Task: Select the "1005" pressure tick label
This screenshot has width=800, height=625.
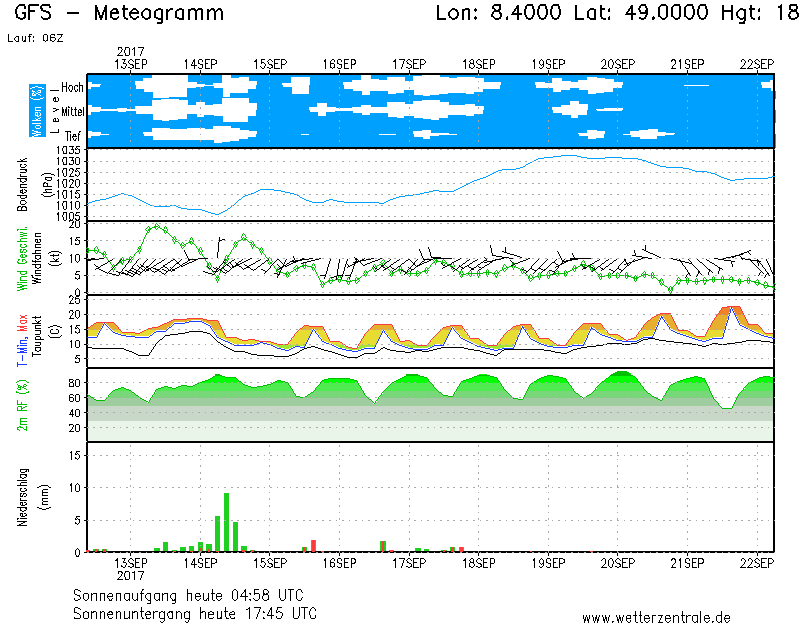Action: coord(68,216)
